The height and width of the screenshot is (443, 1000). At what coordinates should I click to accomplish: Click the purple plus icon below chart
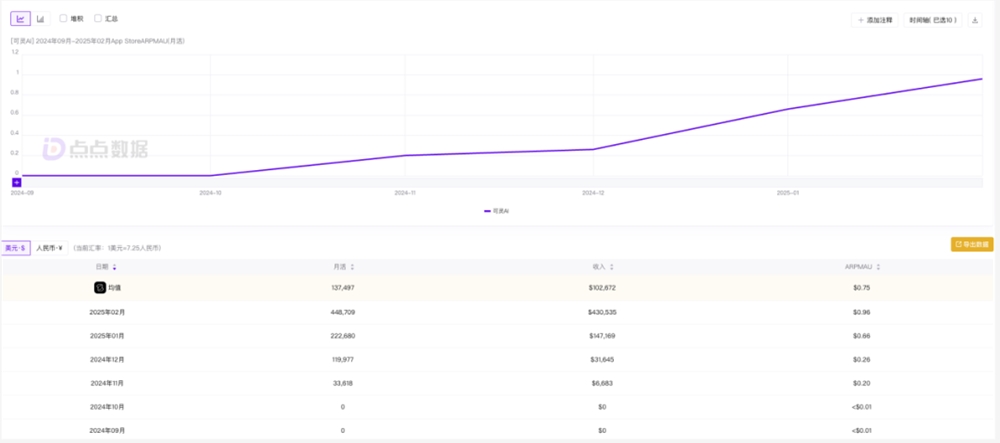pos(17,182)
